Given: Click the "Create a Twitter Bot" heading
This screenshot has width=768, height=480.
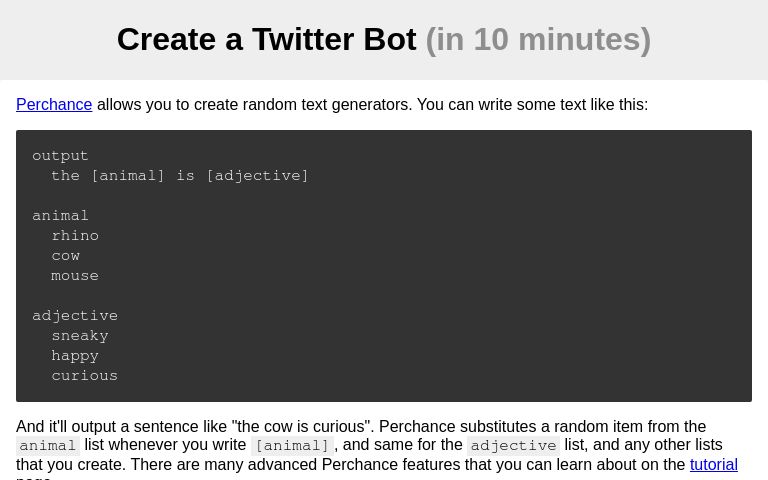Looking at the screenshot, I should [266, 39].
